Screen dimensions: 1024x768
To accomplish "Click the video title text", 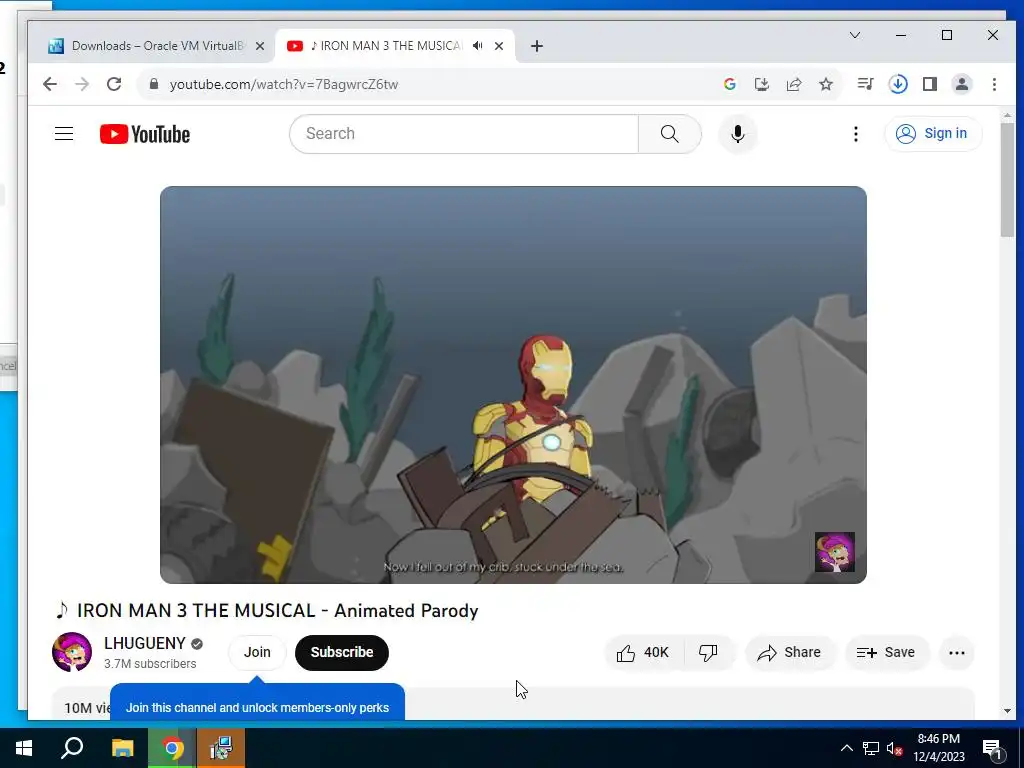I will (267, 611).
